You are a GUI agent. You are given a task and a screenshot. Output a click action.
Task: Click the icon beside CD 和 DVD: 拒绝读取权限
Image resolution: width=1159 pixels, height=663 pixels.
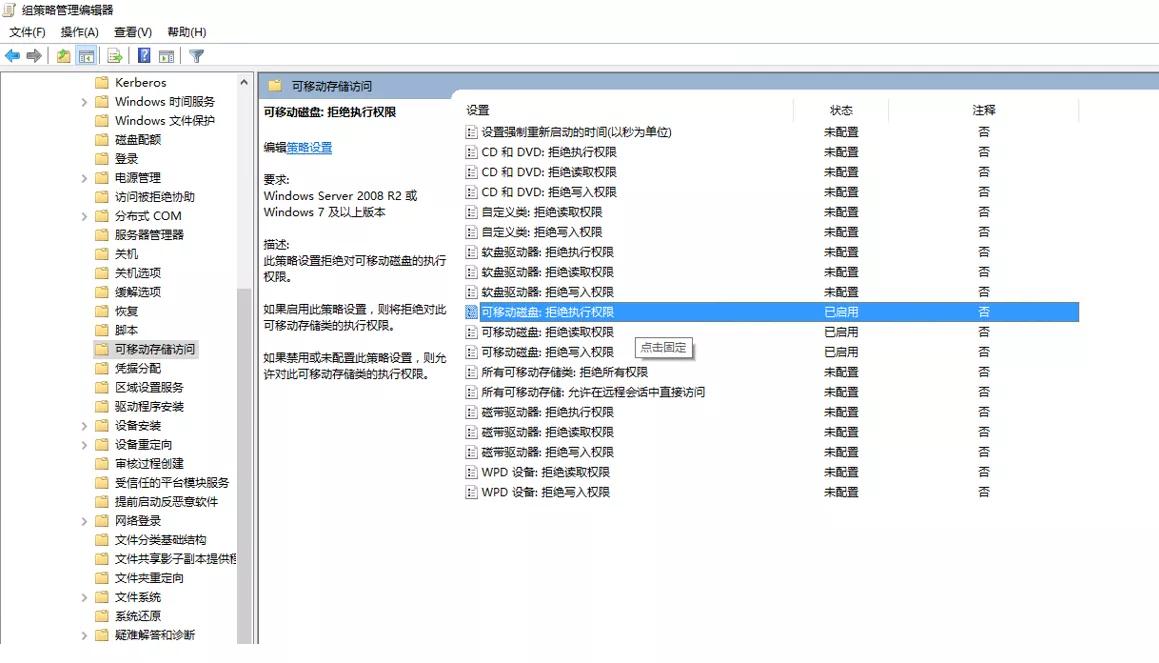pos(470,172)
